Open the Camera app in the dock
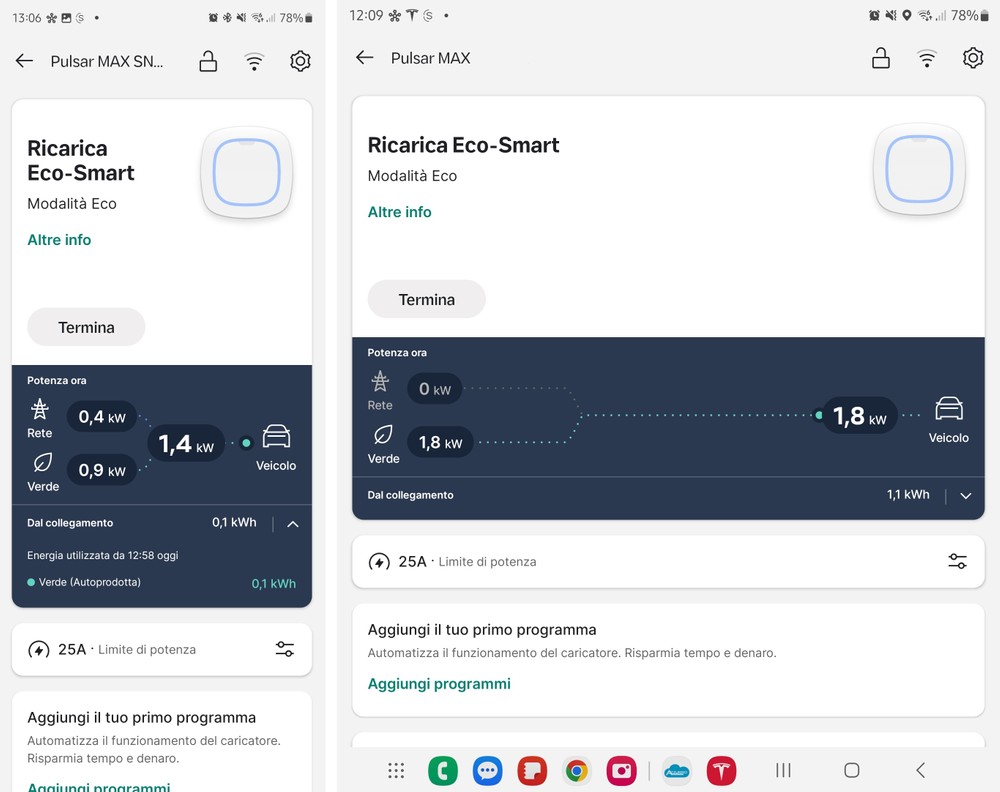1000x792 pixels. (622, 770)
